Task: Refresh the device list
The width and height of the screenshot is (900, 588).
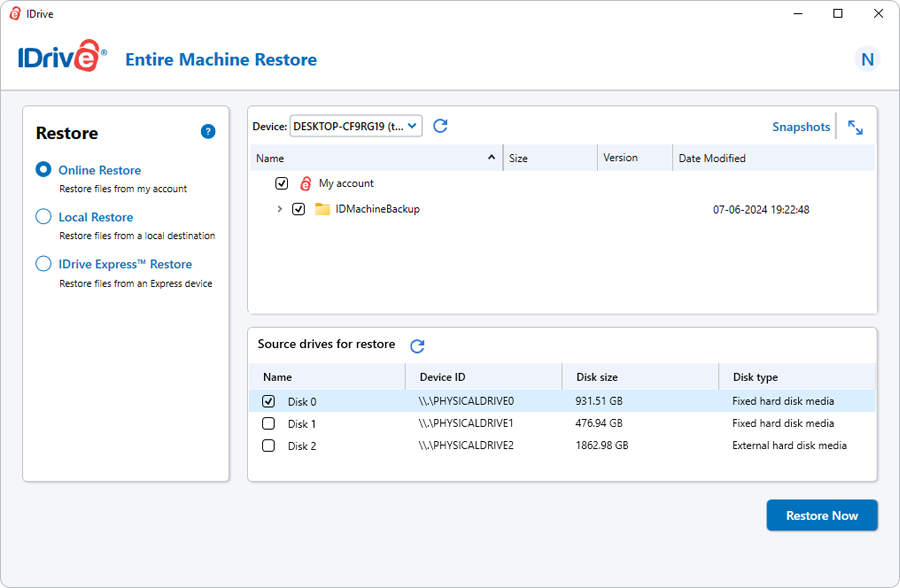Action: click(x=440, y=126)
